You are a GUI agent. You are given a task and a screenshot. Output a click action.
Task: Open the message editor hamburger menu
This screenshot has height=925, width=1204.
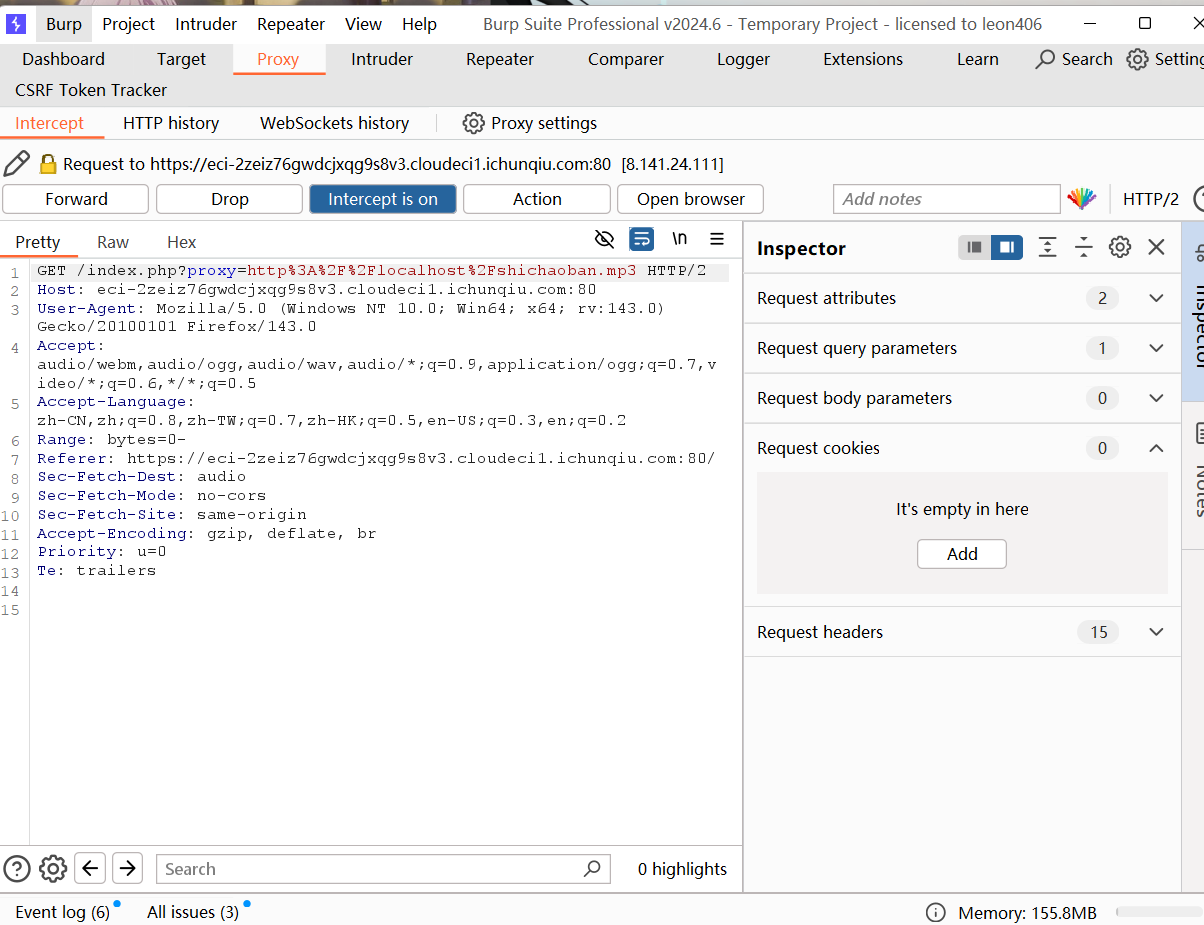pos(717,239)
